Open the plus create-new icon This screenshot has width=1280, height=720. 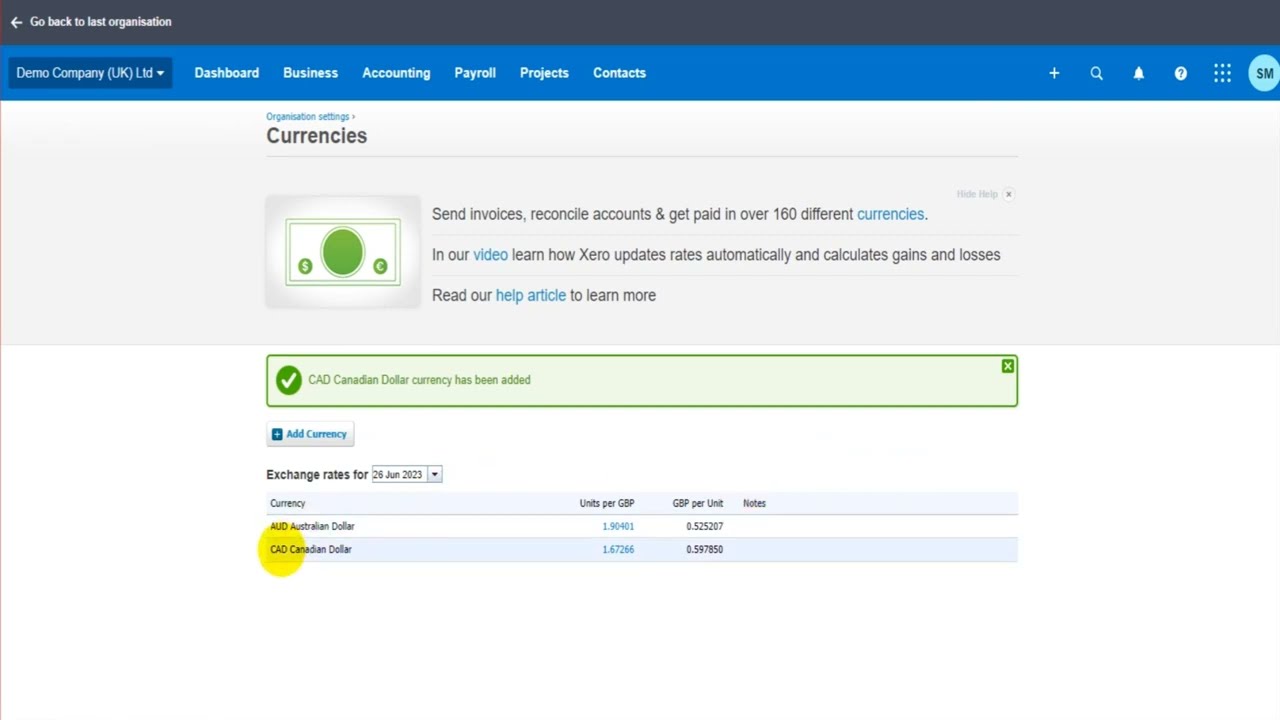pyautogui.click(x=1054, y=73)
